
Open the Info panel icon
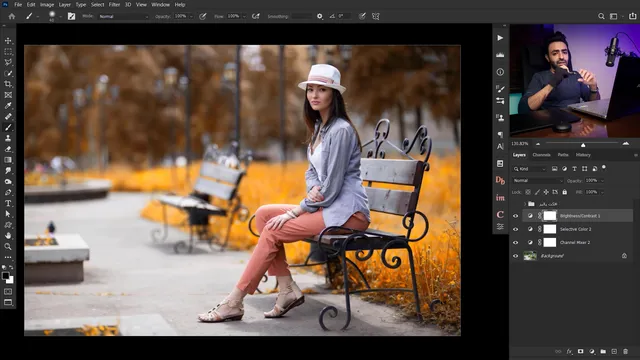[500, 72]
